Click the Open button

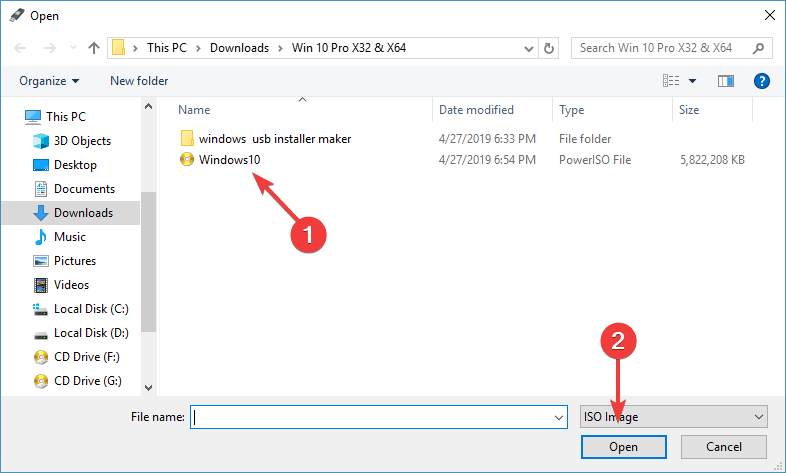[624, 447]
